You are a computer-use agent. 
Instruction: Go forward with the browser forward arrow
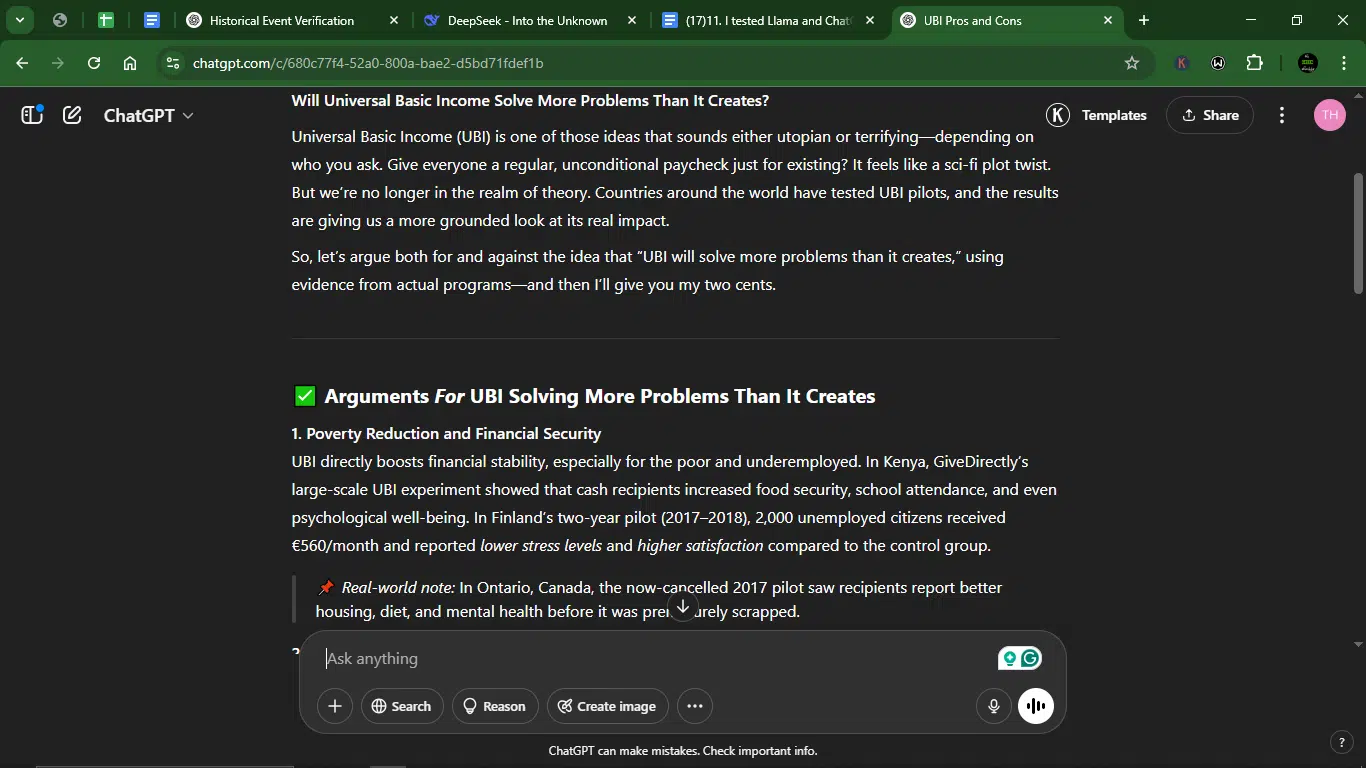58,63
